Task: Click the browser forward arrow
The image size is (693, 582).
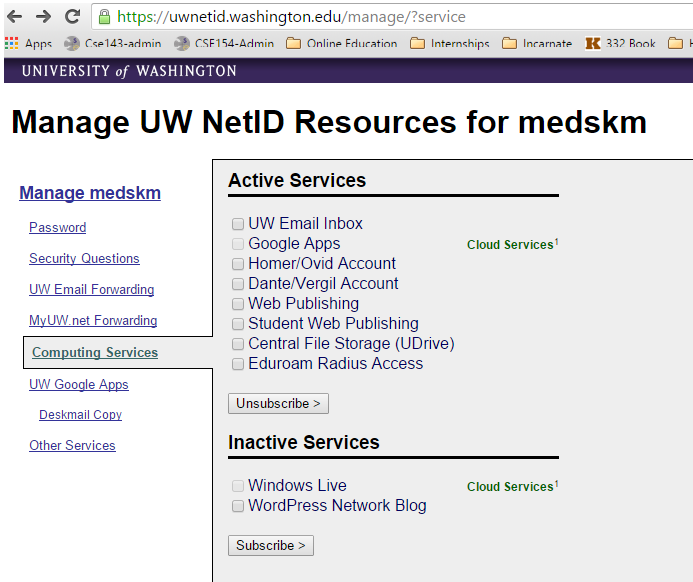Action: (x=43, y=16)
